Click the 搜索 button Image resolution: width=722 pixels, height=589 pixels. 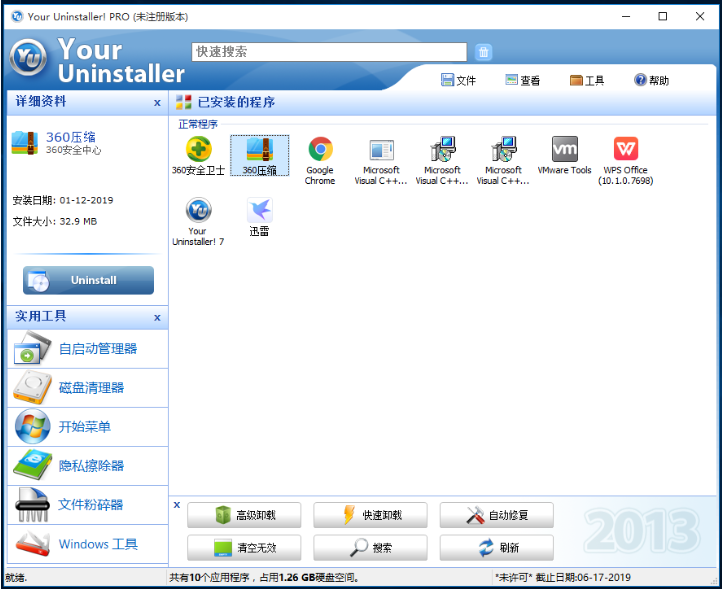click(x=370, y=548)
